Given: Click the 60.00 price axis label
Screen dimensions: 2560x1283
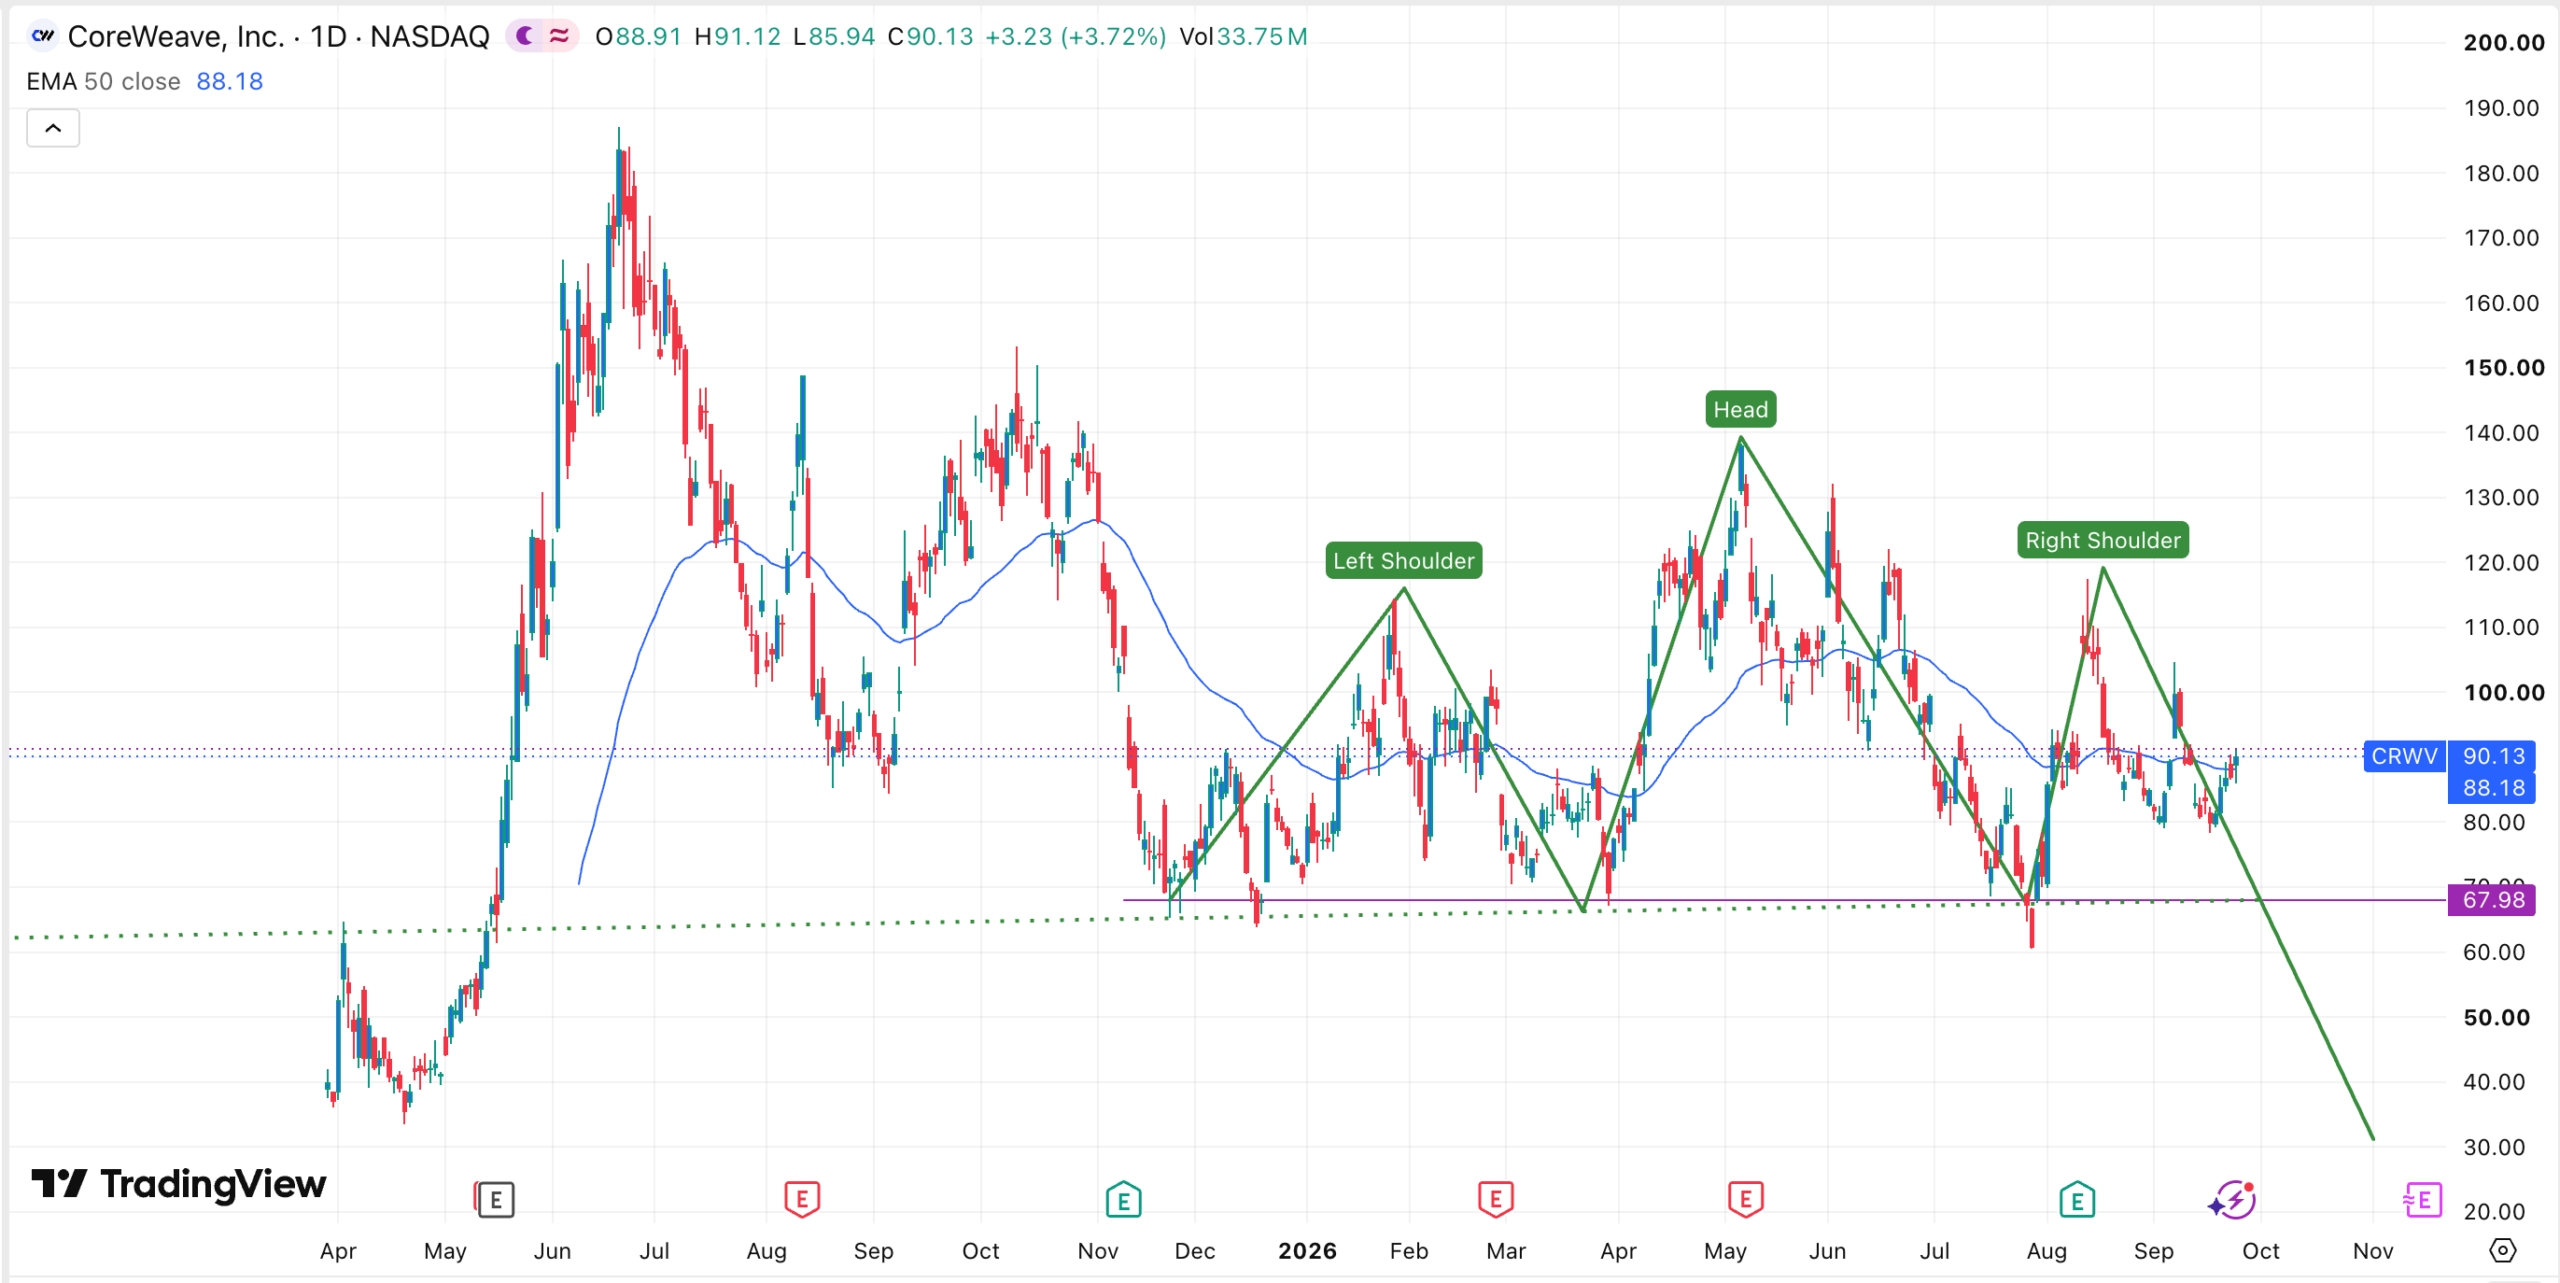Looking at the screenshot, I should click(2494, 952).
